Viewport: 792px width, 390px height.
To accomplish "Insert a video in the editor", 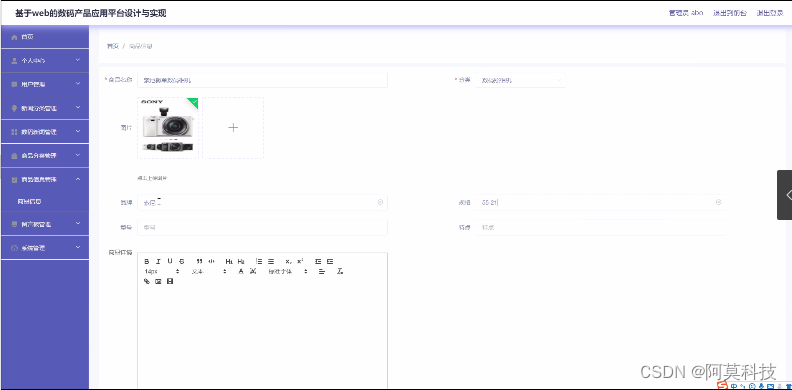I will [x=170, y=281].
